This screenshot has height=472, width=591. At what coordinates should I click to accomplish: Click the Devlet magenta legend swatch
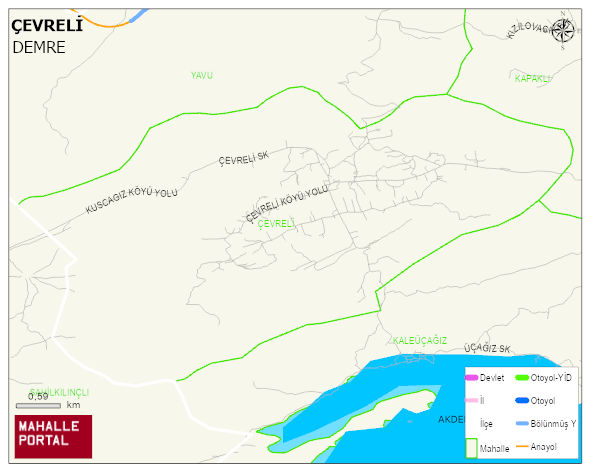(472, 377)
